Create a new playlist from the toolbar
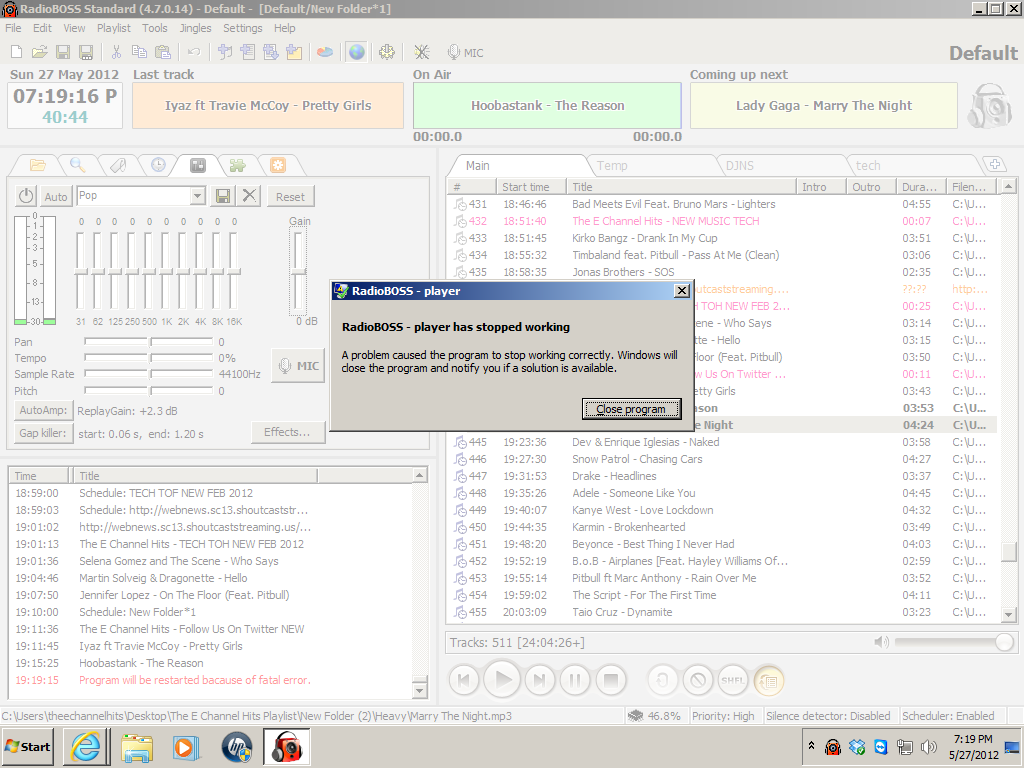 [x=17, y=52]
